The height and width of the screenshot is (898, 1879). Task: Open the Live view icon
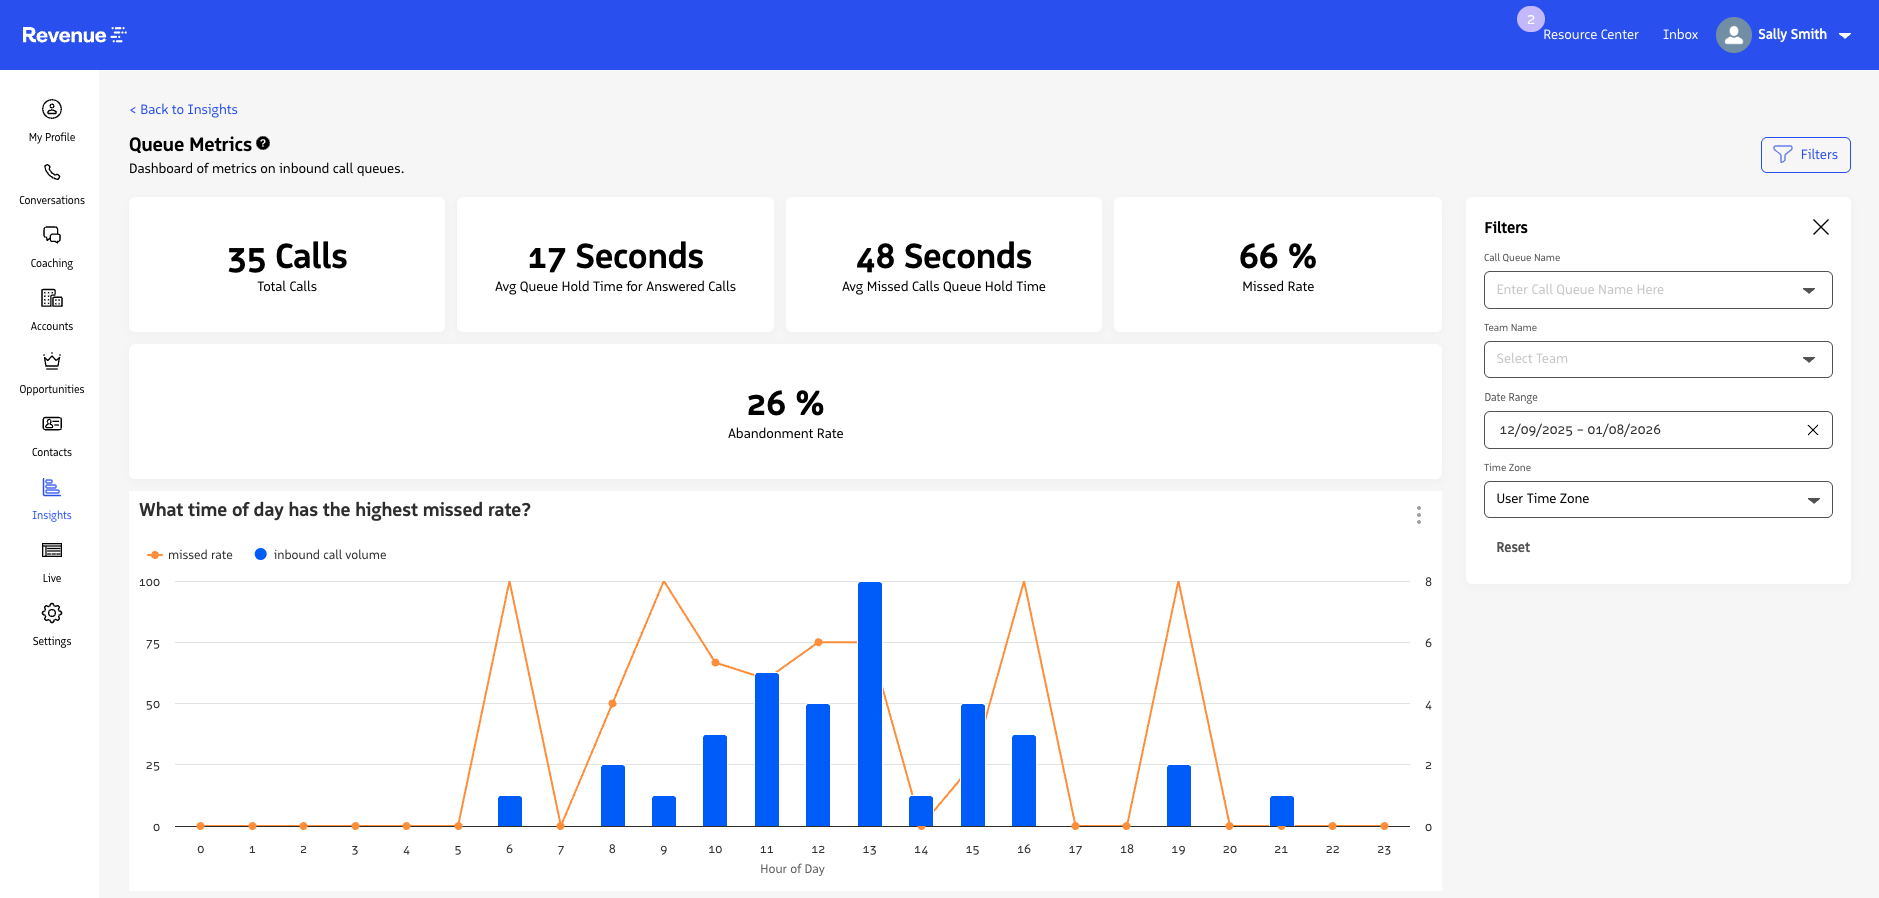coord(52,550)
